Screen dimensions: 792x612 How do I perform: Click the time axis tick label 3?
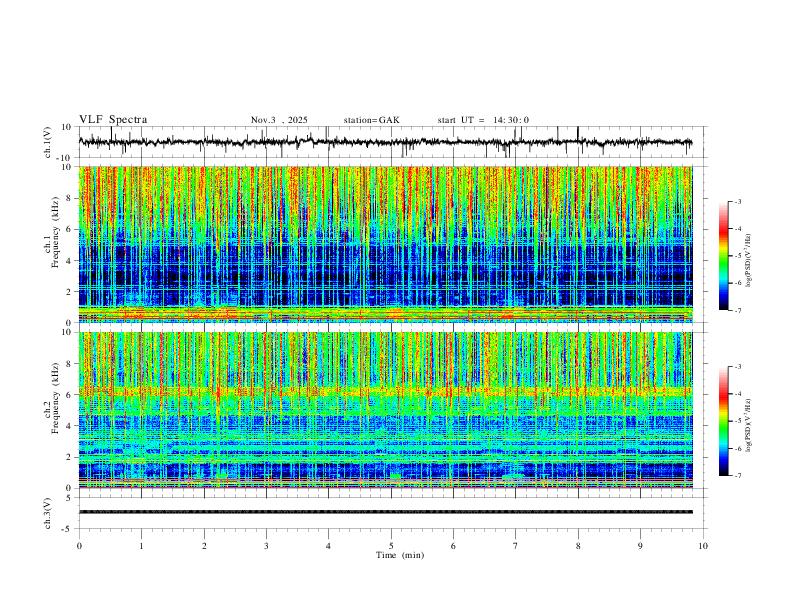(266, 546)
